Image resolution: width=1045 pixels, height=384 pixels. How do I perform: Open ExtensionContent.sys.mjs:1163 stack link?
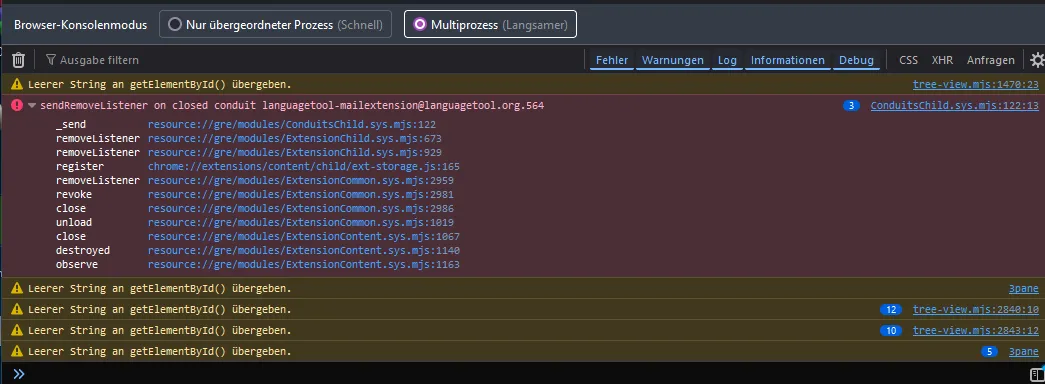[304, 265]
